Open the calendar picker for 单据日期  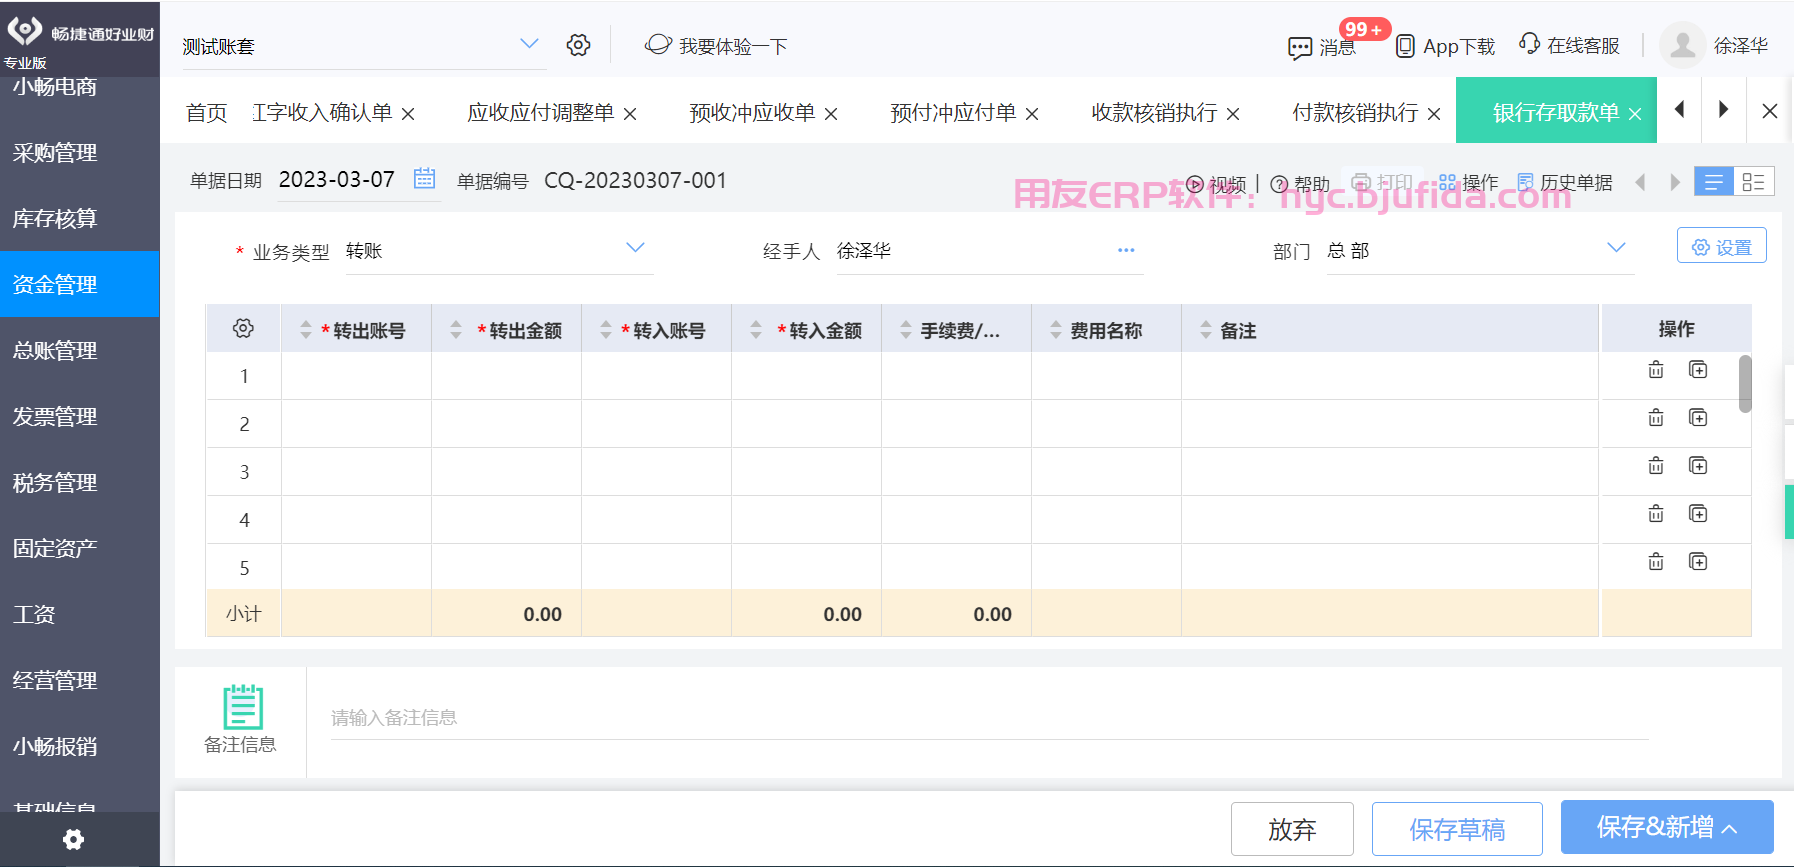(425, 179)
